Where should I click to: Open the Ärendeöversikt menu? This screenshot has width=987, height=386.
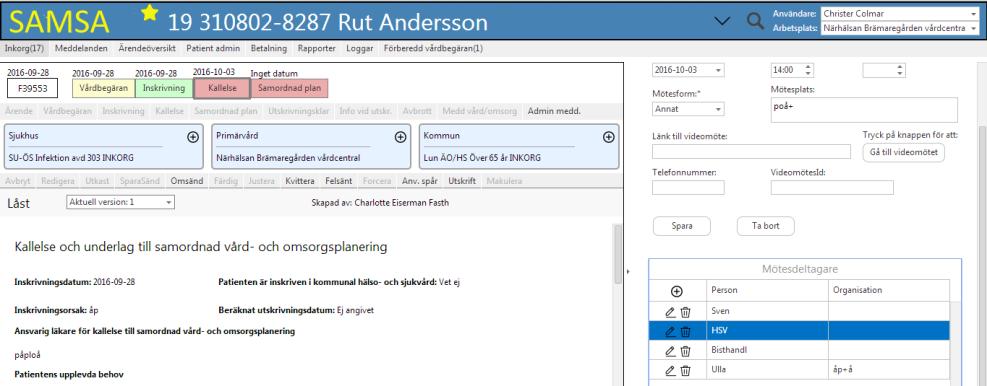click(147, 48)
